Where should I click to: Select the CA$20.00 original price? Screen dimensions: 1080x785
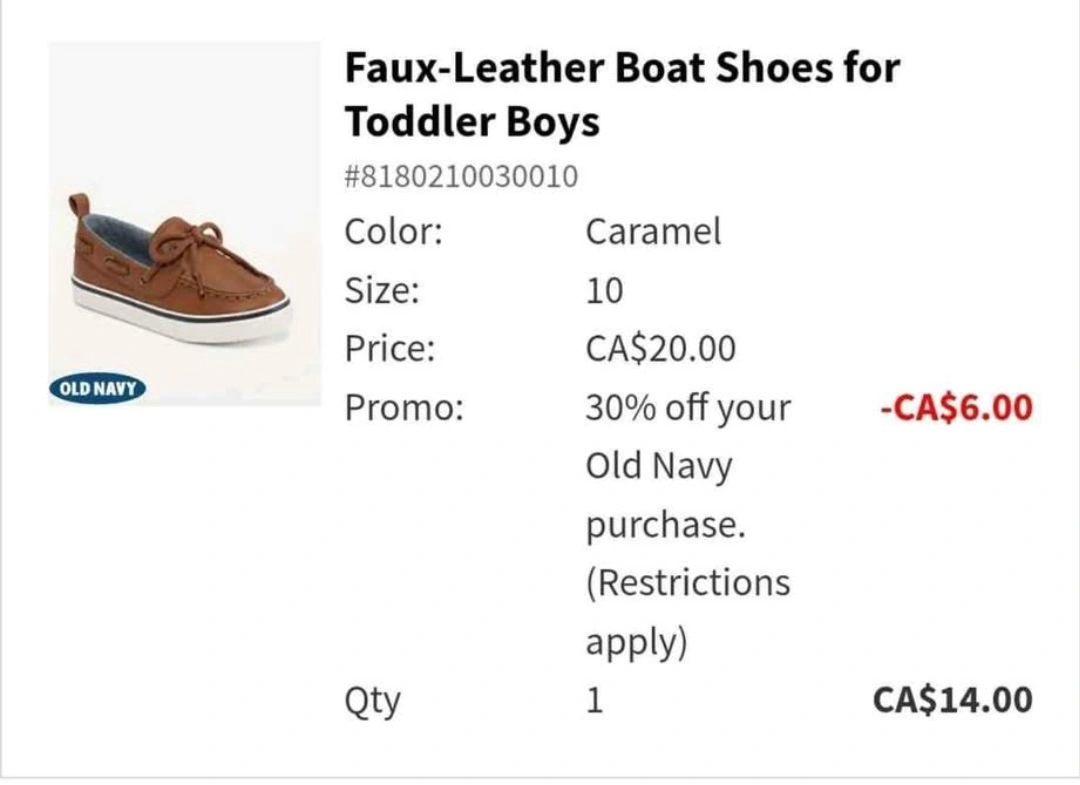click(660, 349)
